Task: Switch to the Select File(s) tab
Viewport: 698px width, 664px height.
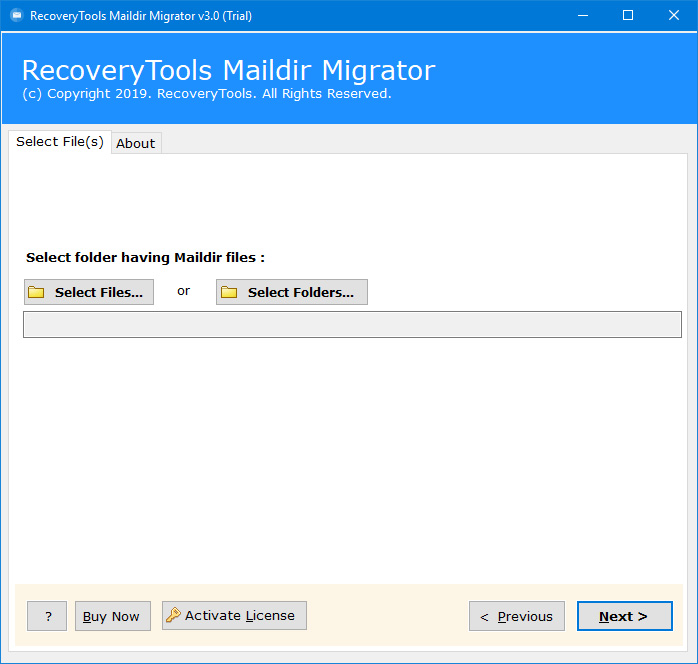Action: coord(59,142)
